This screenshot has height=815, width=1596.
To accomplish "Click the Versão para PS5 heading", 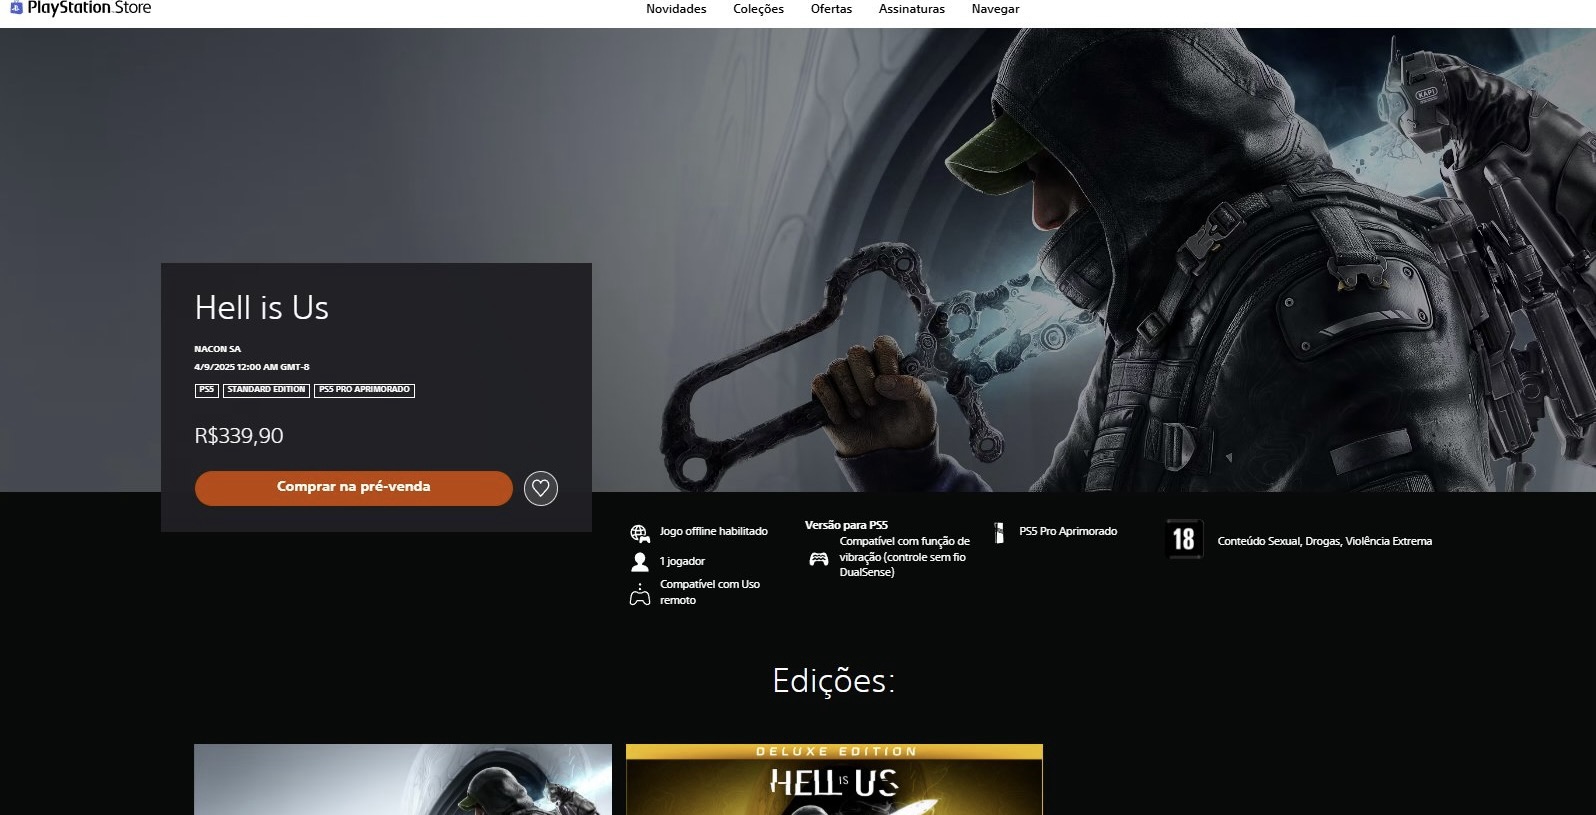I will tap(846, 525).
